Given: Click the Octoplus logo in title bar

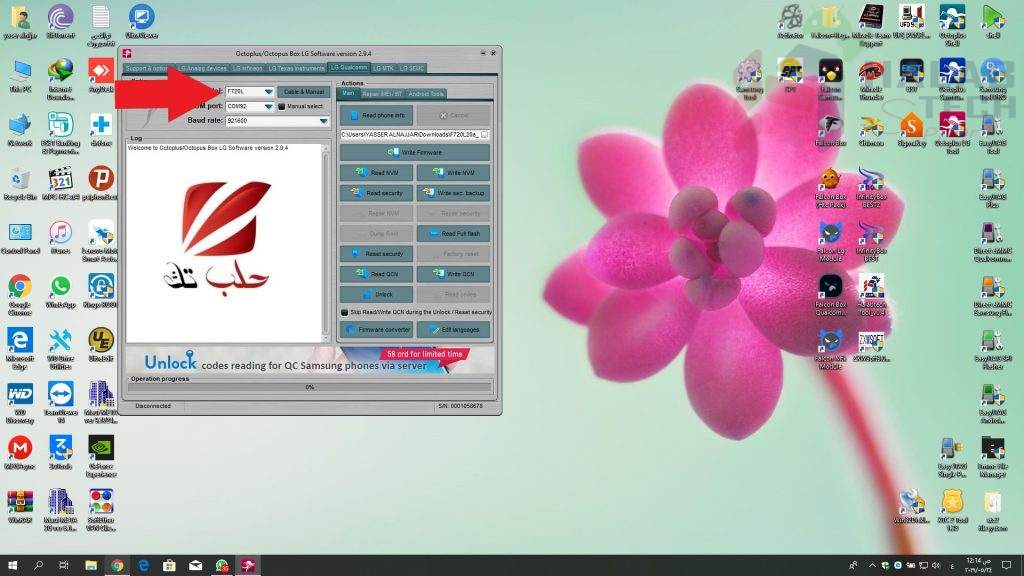Looking at the screenshot, I should pyautogui.click(x=127, y=54).
